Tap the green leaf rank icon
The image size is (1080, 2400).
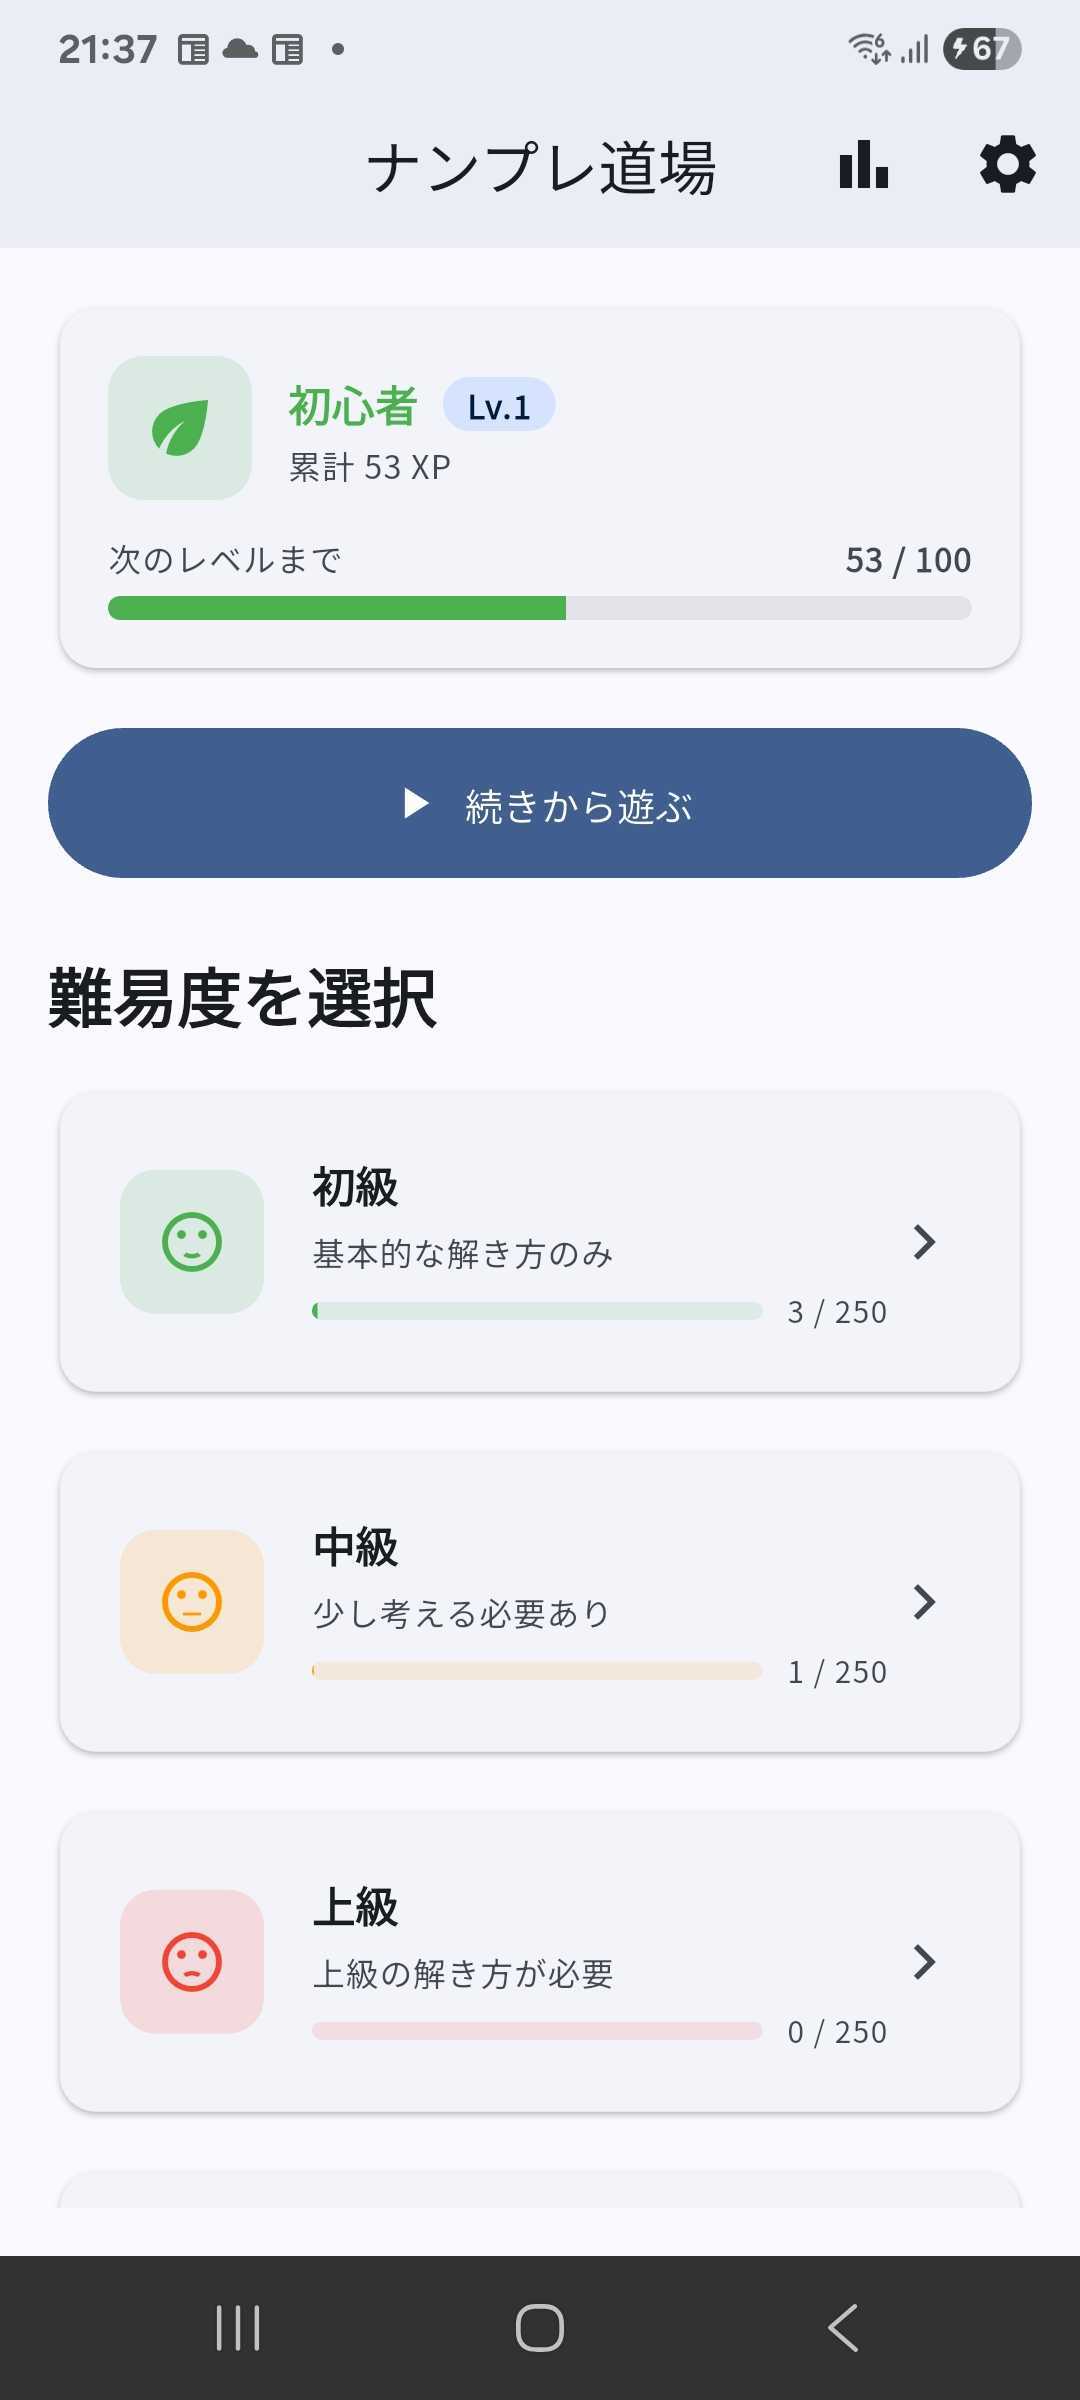(180, 428)
